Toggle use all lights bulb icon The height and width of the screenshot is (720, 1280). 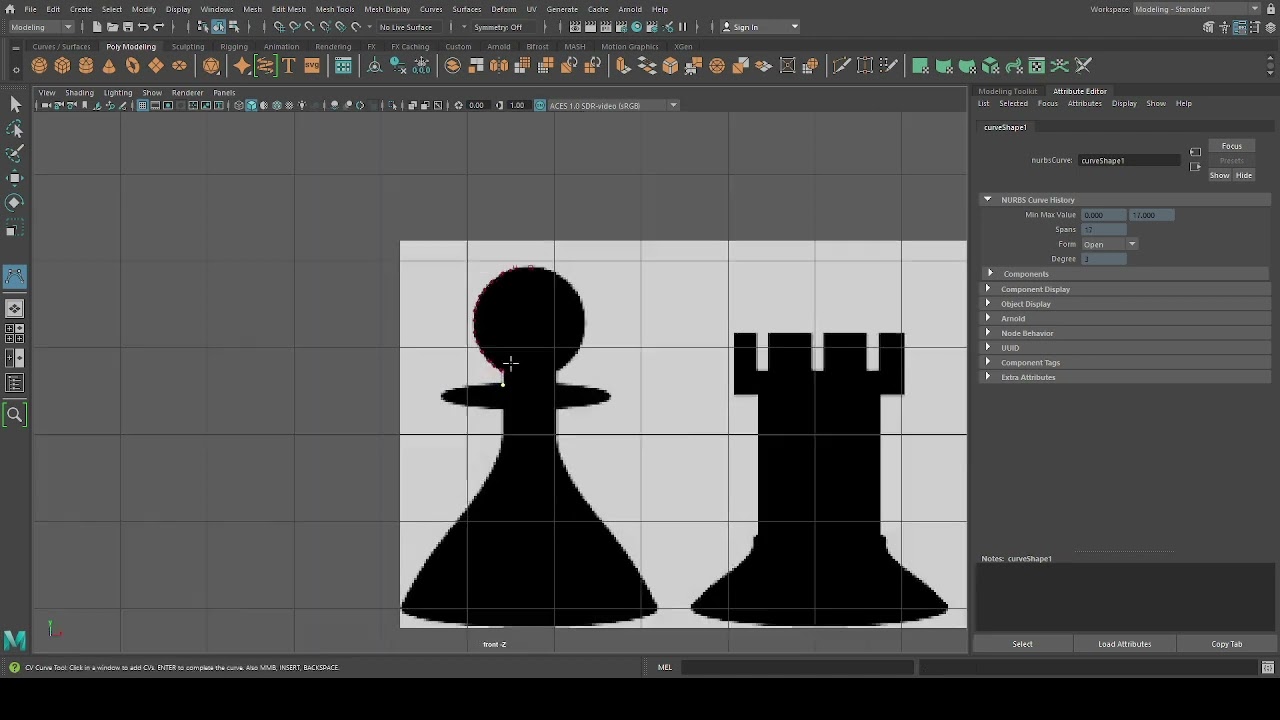pos(302,105)
